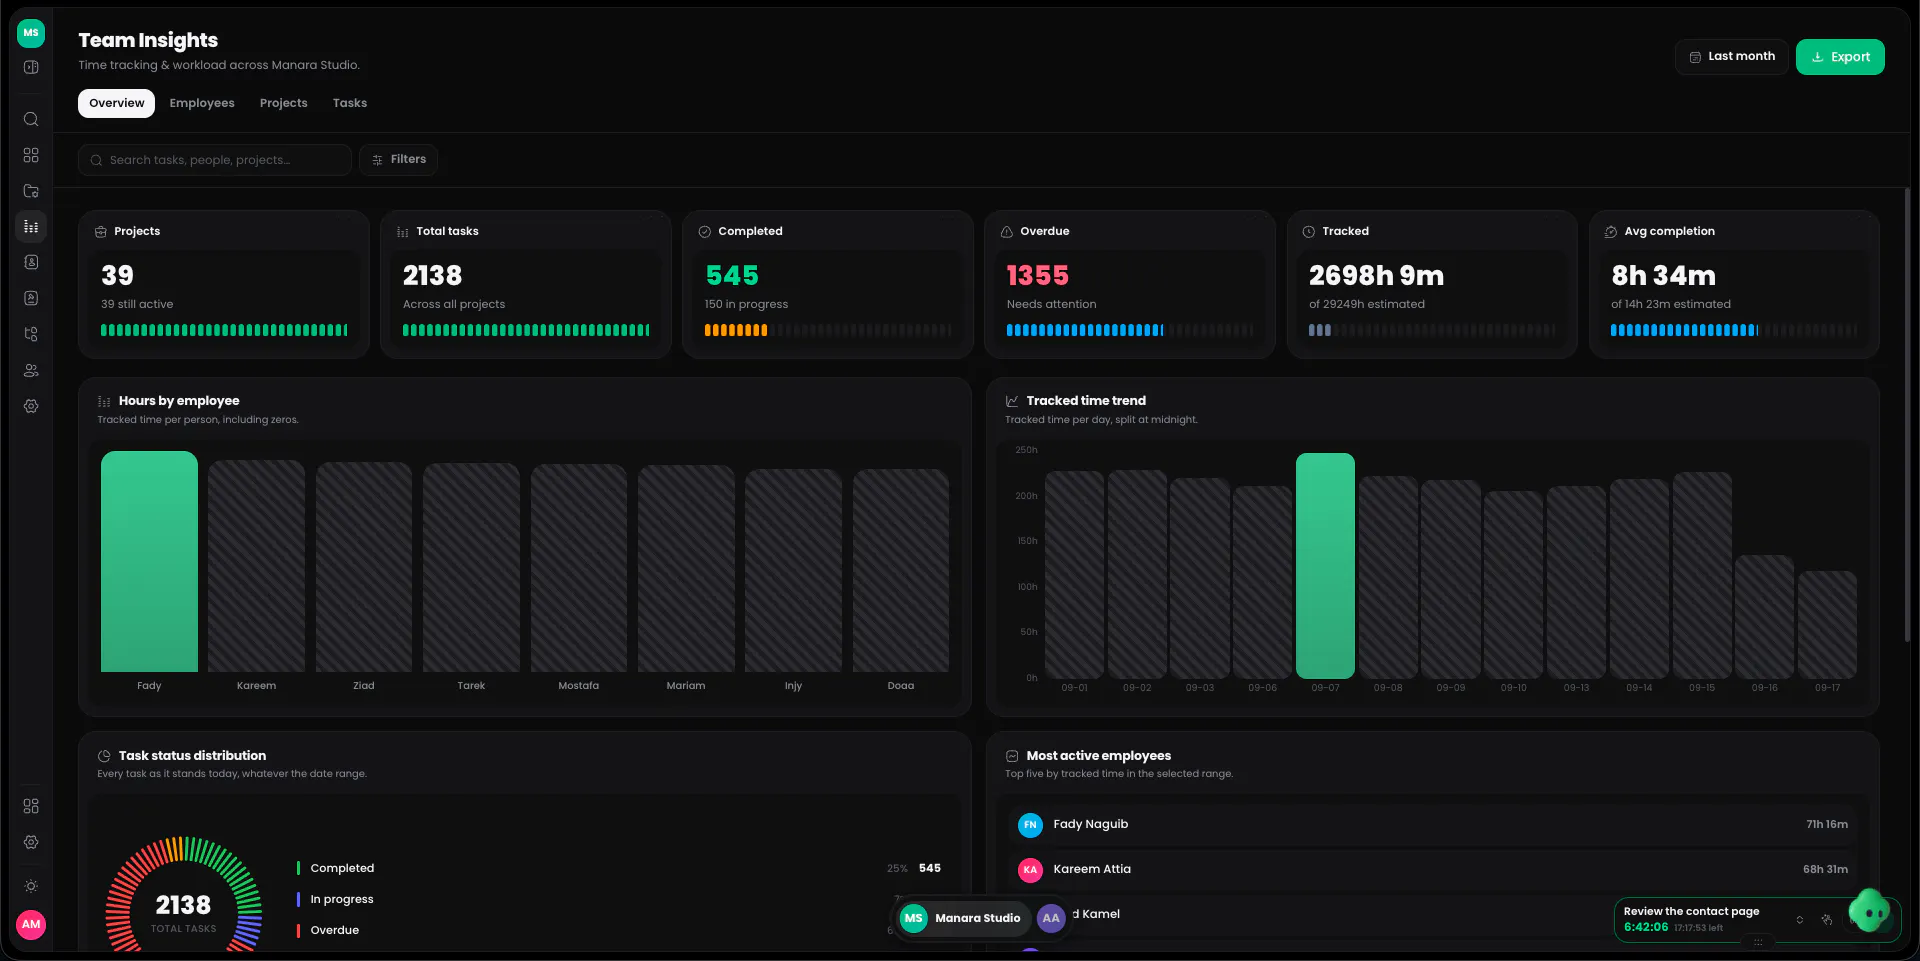1920x961 pixels.
Task: Open the settings gear icon below the team icon
Action: (x=31, y=406)
